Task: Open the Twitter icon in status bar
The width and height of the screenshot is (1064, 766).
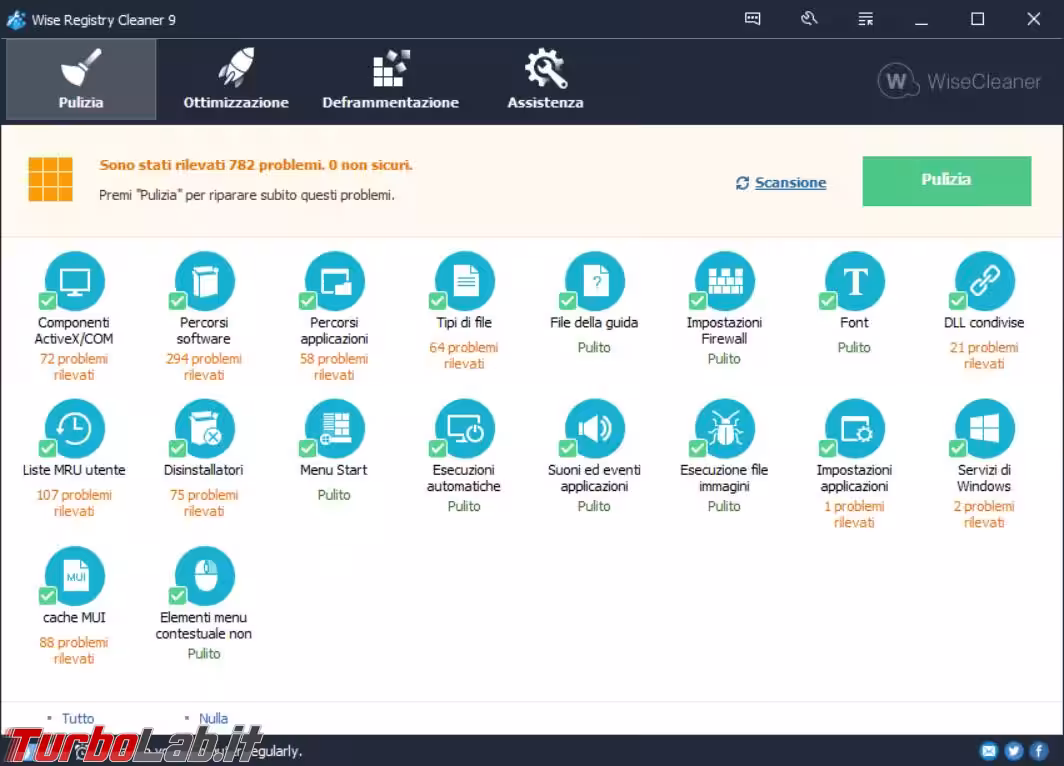Action: point(1013,751)
